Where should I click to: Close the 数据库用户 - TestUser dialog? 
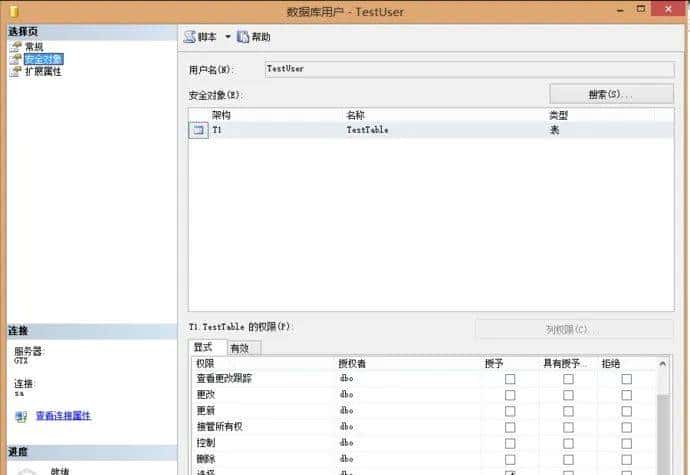pyautogui.click(x=668, y=9)
